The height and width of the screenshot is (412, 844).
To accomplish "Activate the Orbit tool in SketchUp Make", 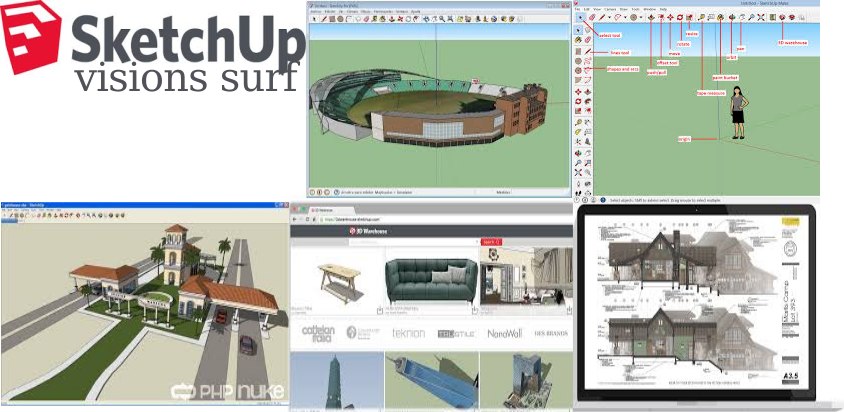I will pos(732,17).
